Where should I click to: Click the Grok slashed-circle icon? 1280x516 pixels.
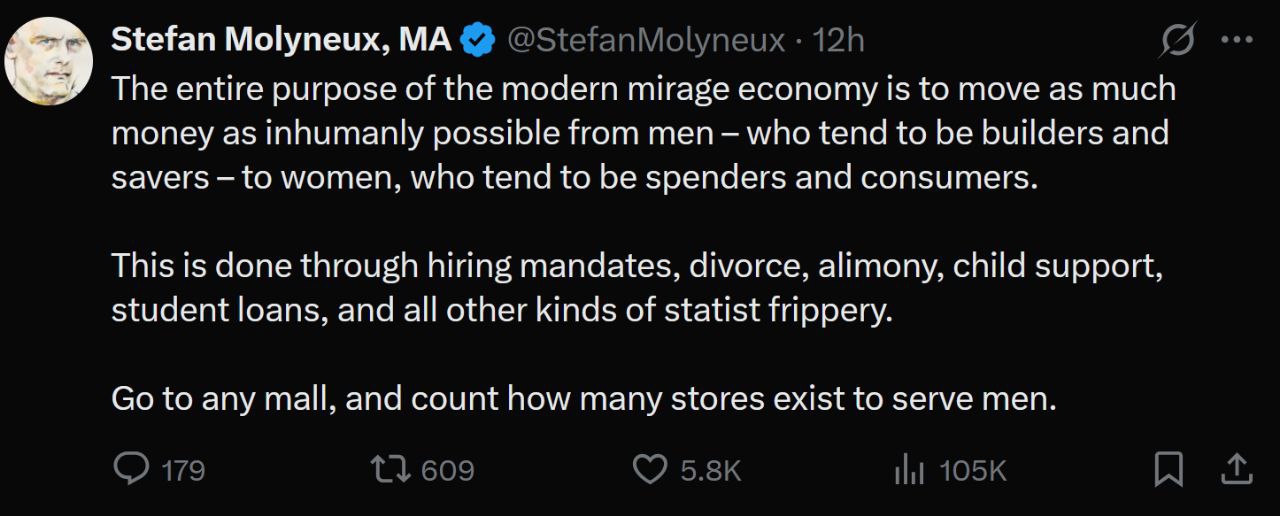[1178, 40]
